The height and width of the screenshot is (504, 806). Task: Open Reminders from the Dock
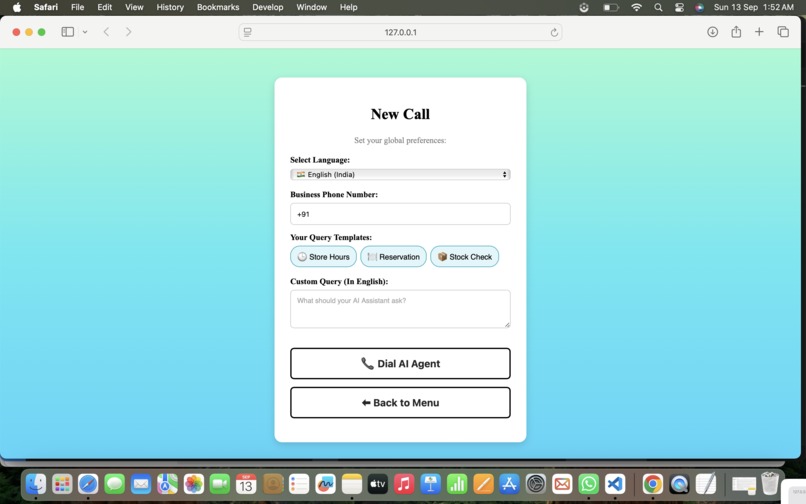(x=299, y=484)
